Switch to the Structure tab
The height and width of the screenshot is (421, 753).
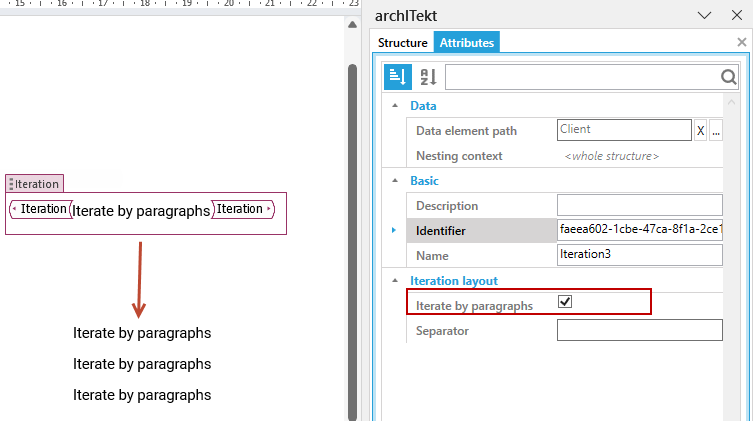[x=402, y=43]
